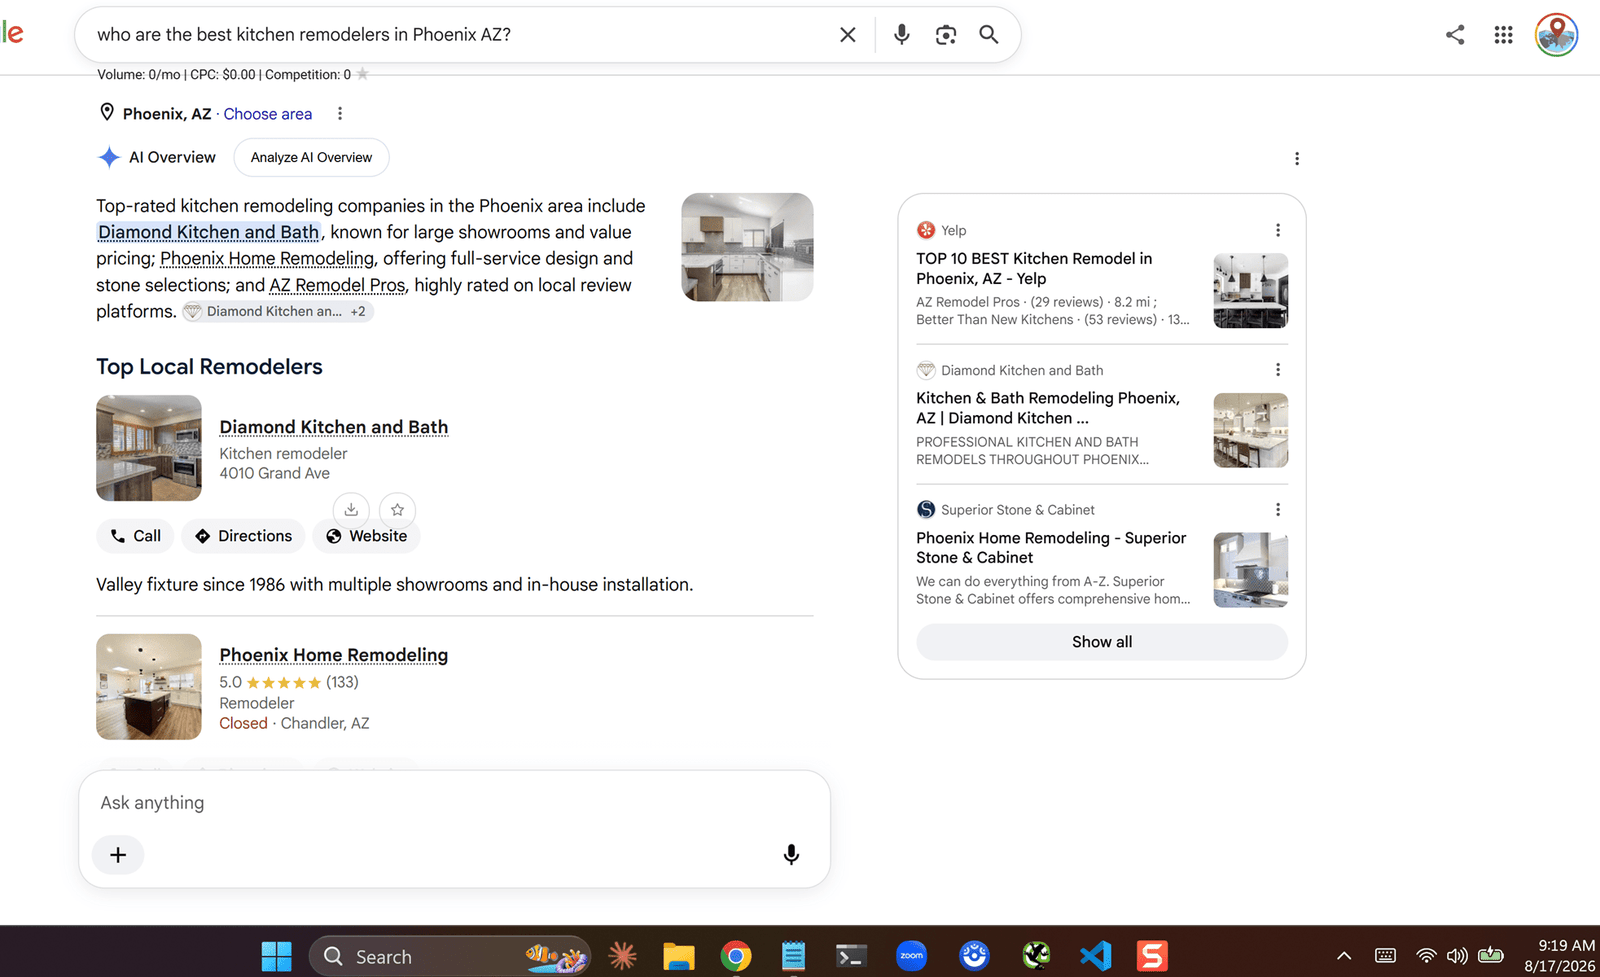Visit the Diamond Kitchen and Bath Website
Image resolution: width=1600 pixels, height=977 pixels.
[x=366, y=536]
